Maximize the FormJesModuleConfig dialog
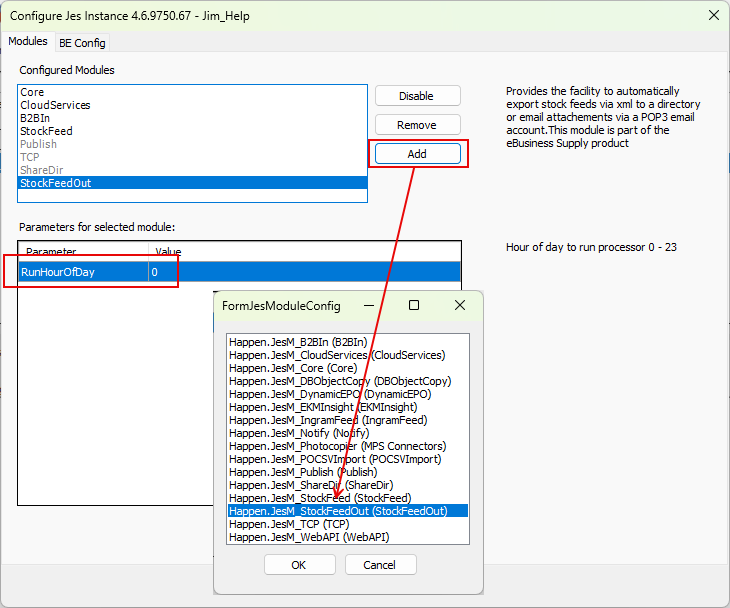The width and height of the screenshot is (730, 608). (414, 305)
